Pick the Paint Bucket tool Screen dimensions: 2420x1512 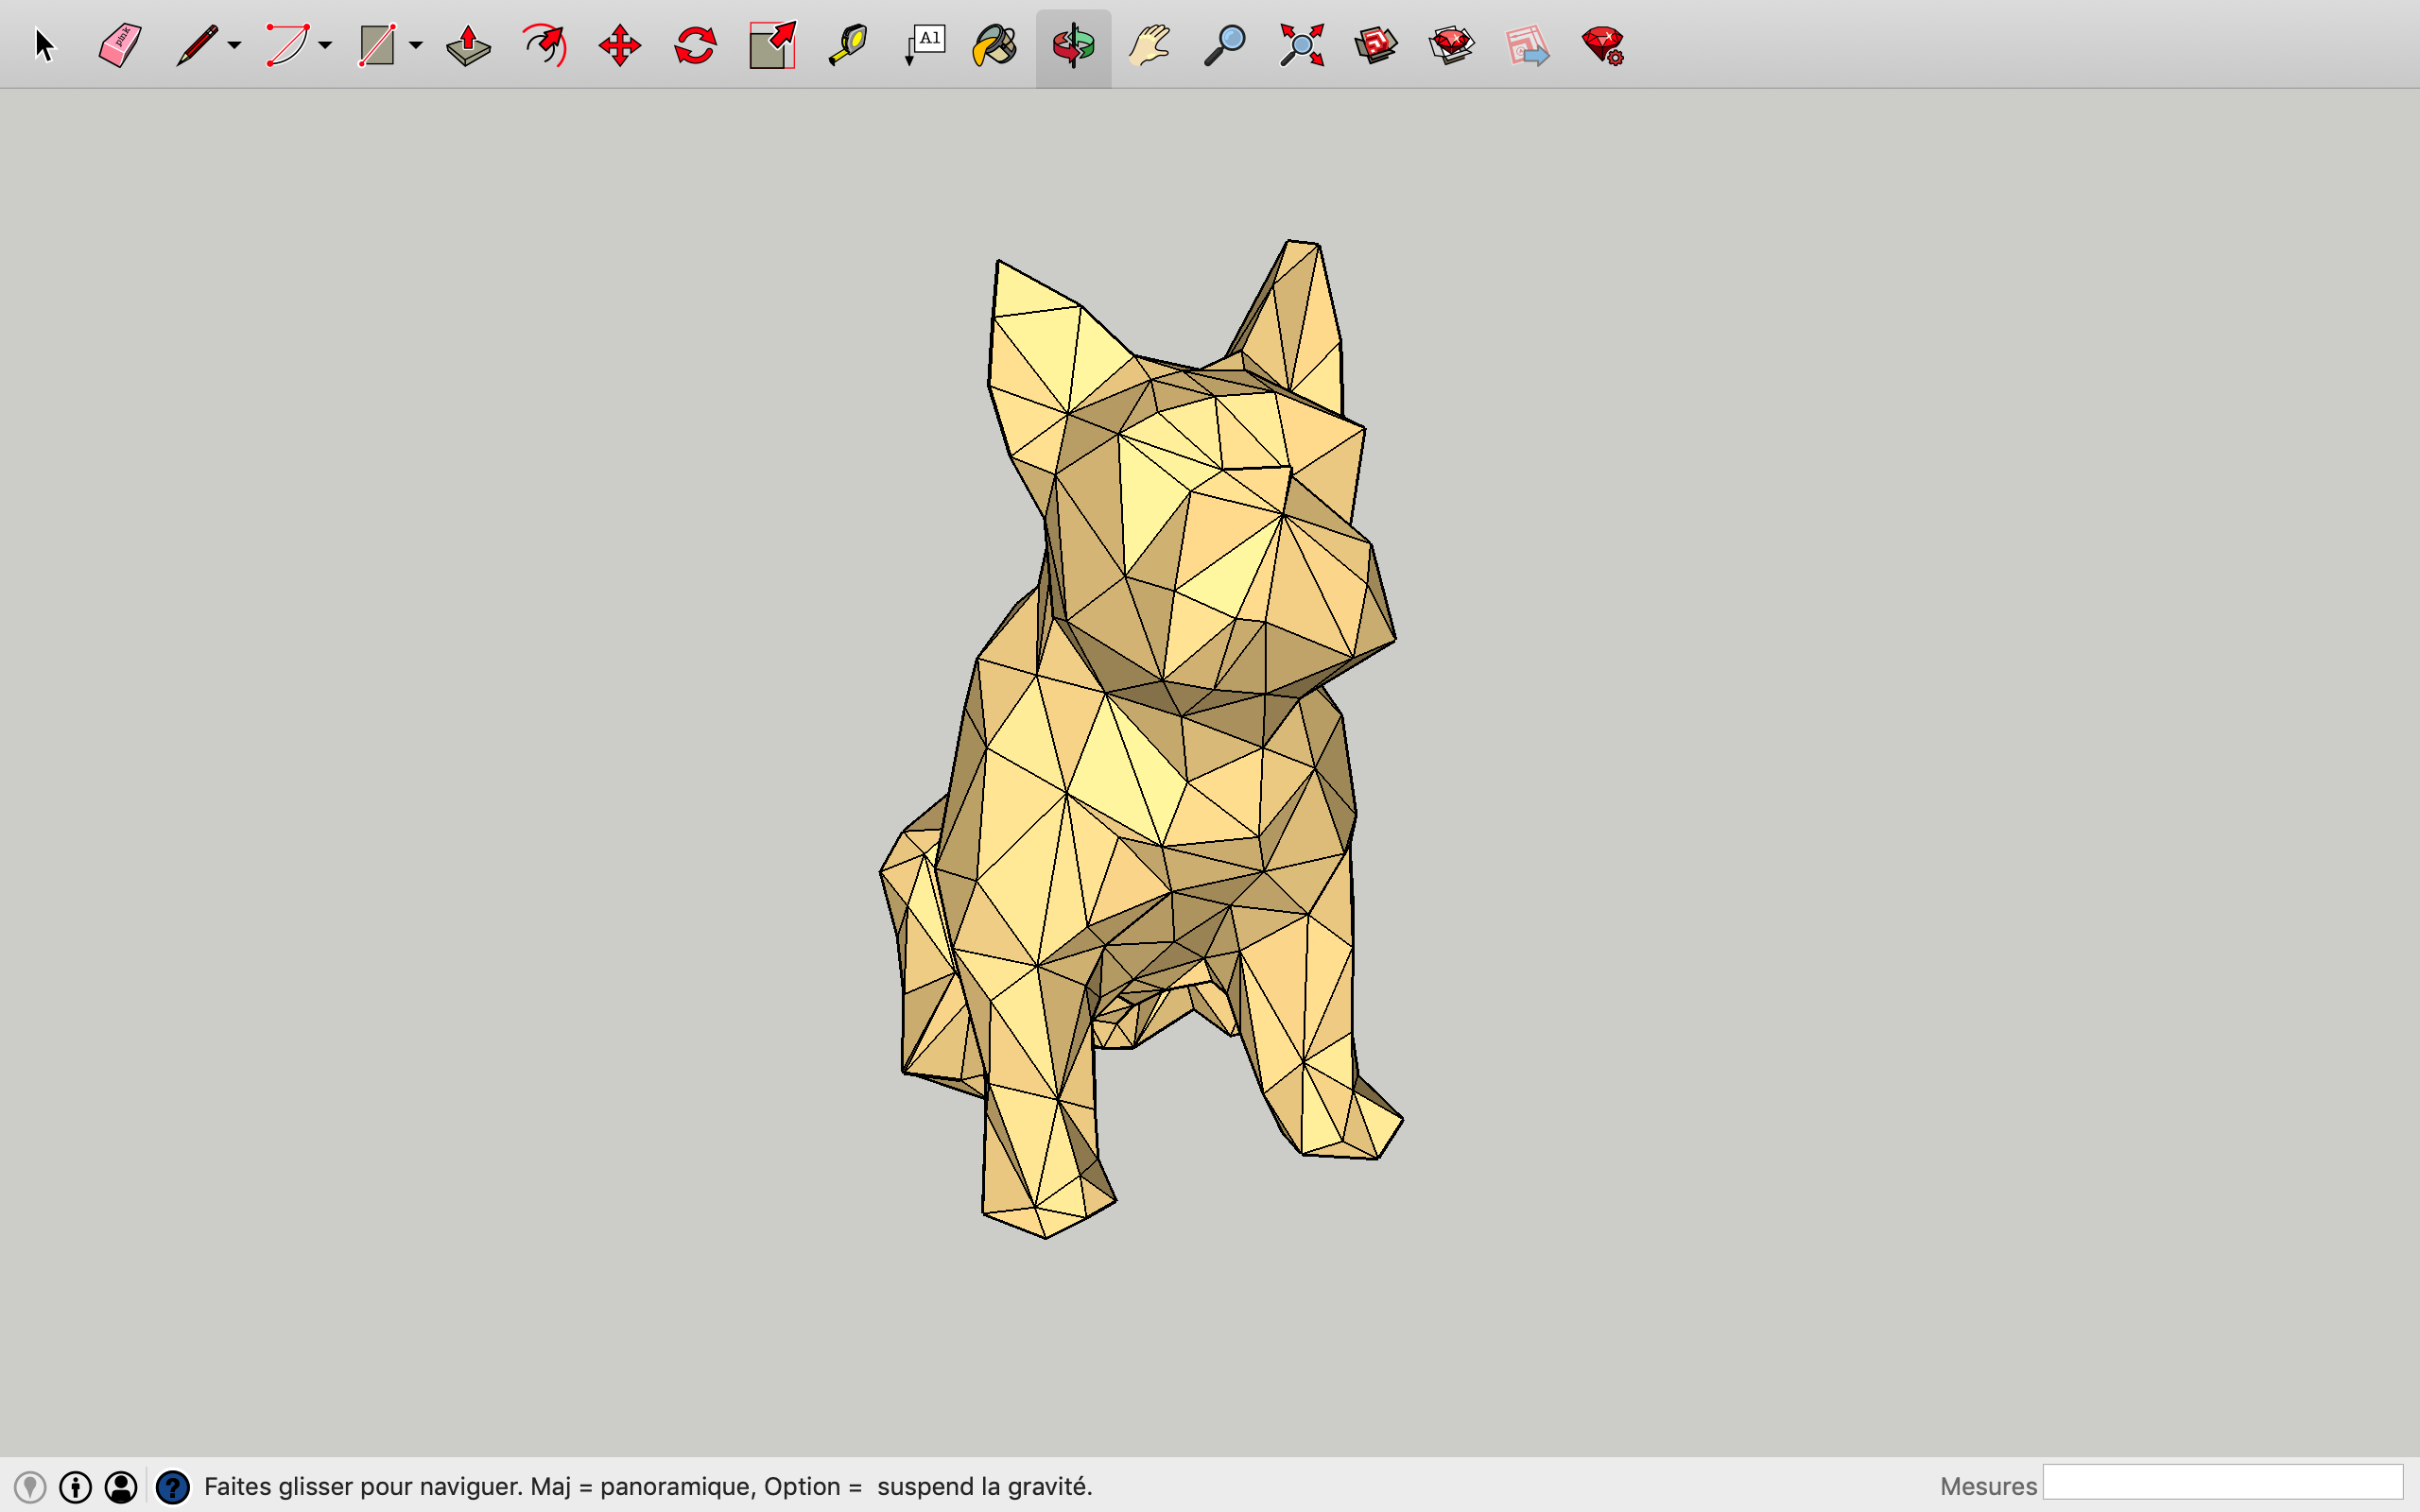pyautogui.click(x=996, y=45)
